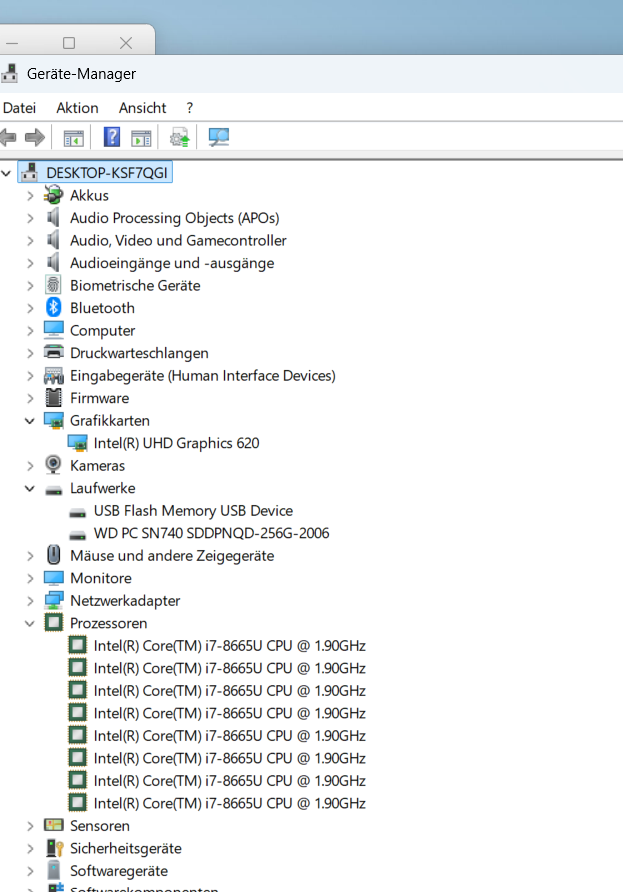Expand the Akkus category
The width and height of the screenshot is (623, 892).
pyautogui.click(x=30, y=196)
